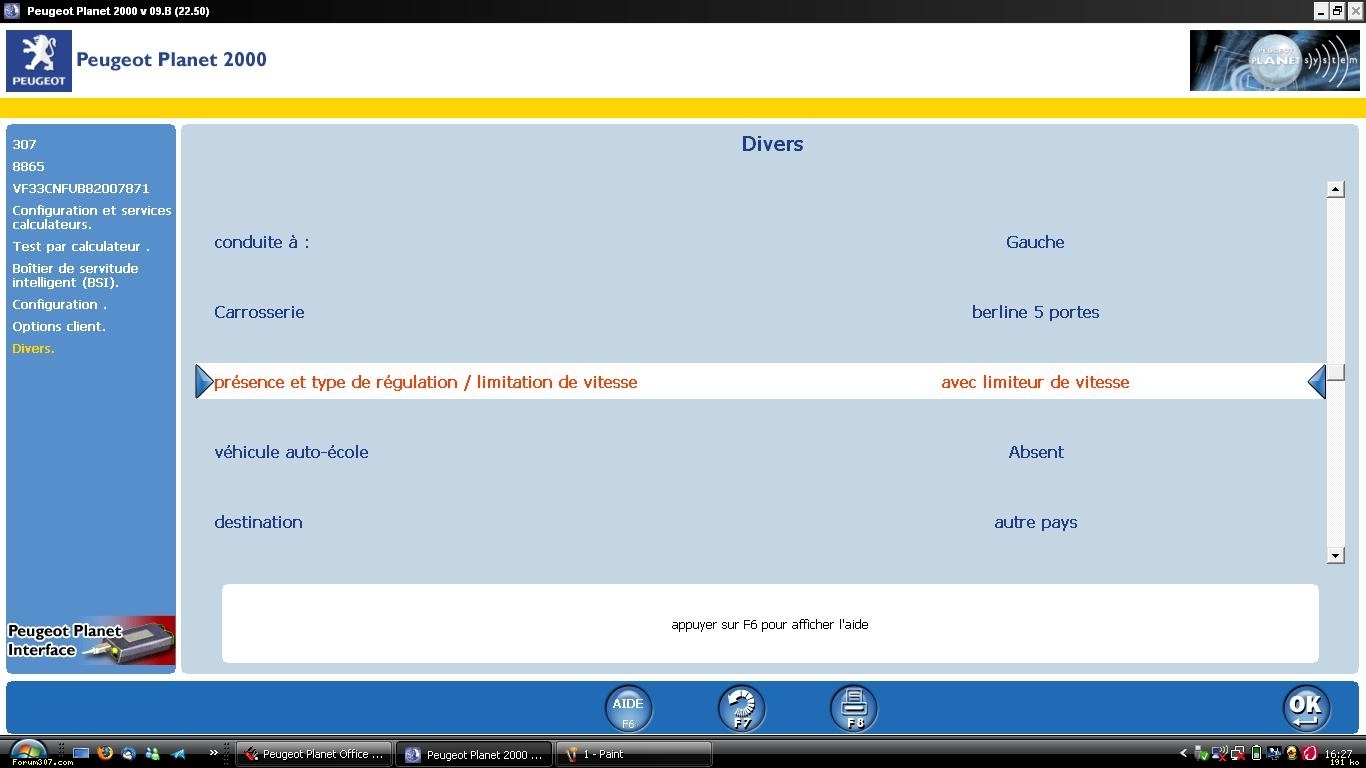The image size is (1366, 768).
Task: Click the blue monitor display tray icon
Action: coord(1274,753)
